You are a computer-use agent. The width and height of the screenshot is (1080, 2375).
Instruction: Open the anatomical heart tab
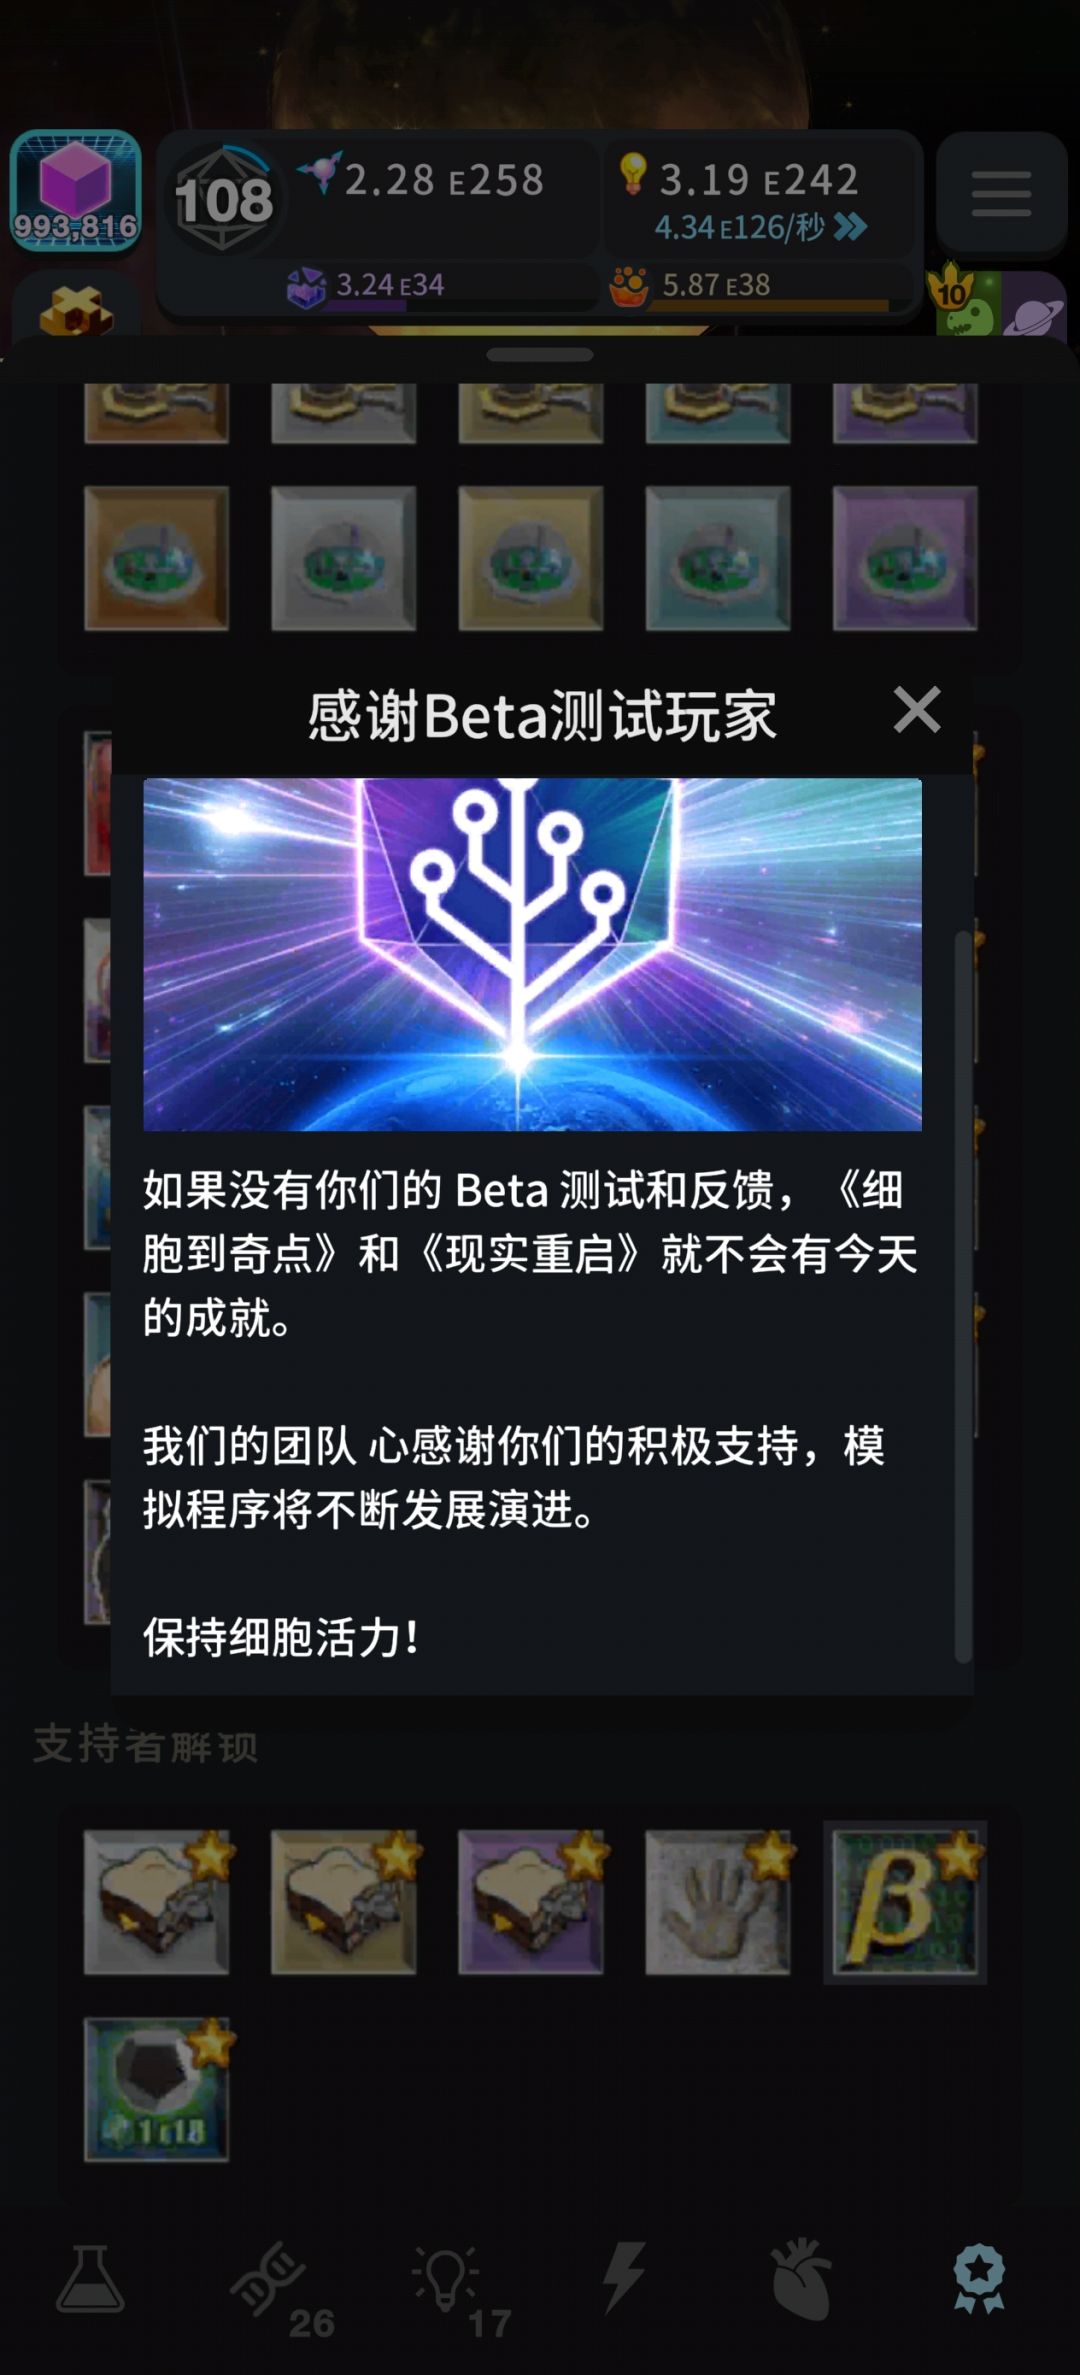click(x=801, y=2280)
